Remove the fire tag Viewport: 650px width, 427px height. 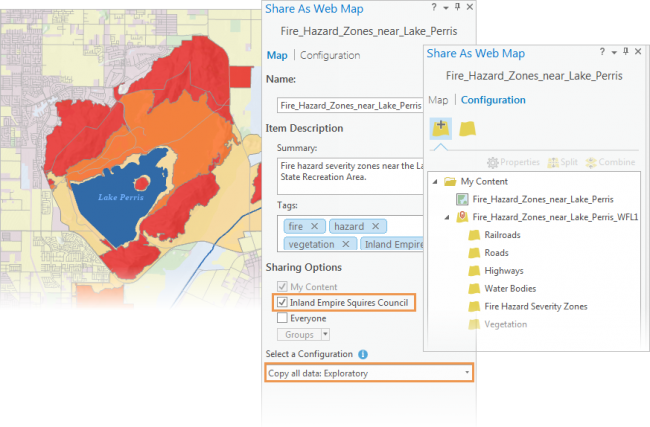314,226
